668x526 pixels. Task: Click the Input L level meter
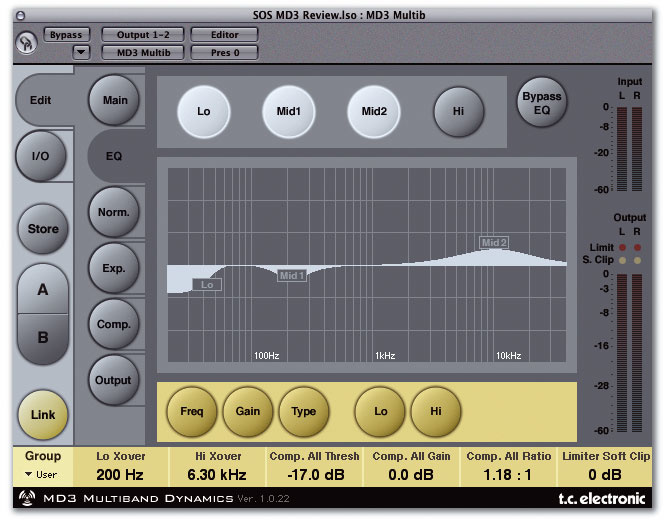pyautogui.click(x=622, y=149)
